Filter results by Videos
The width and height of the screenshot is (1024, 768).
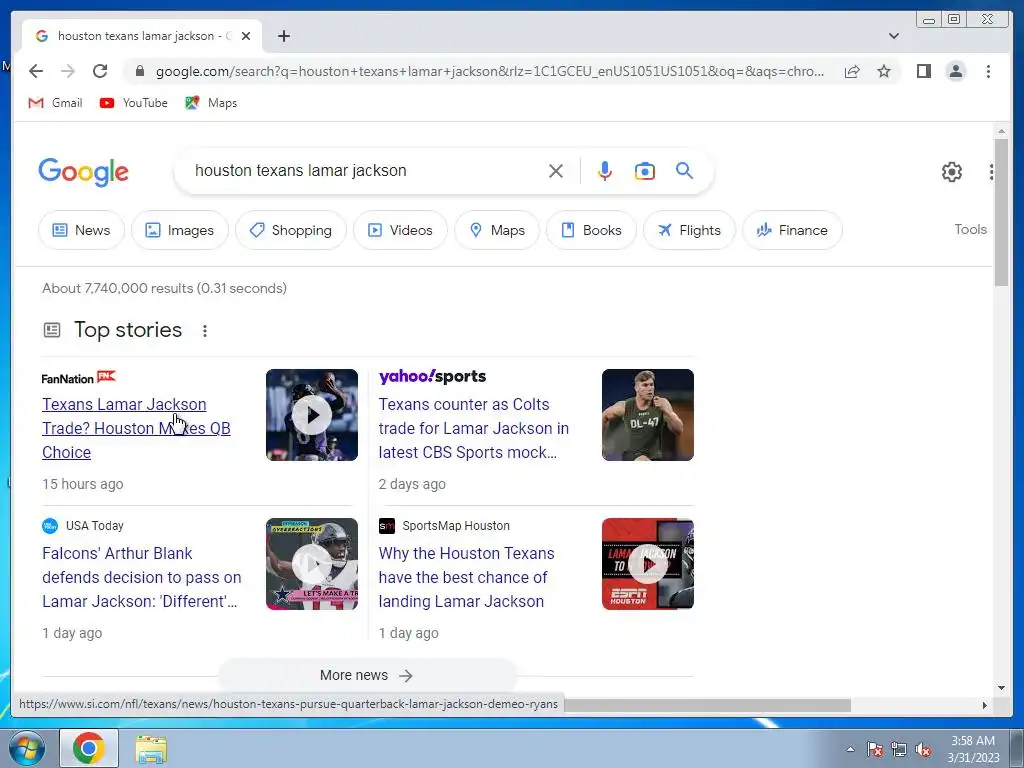click(x=400, y=230)
